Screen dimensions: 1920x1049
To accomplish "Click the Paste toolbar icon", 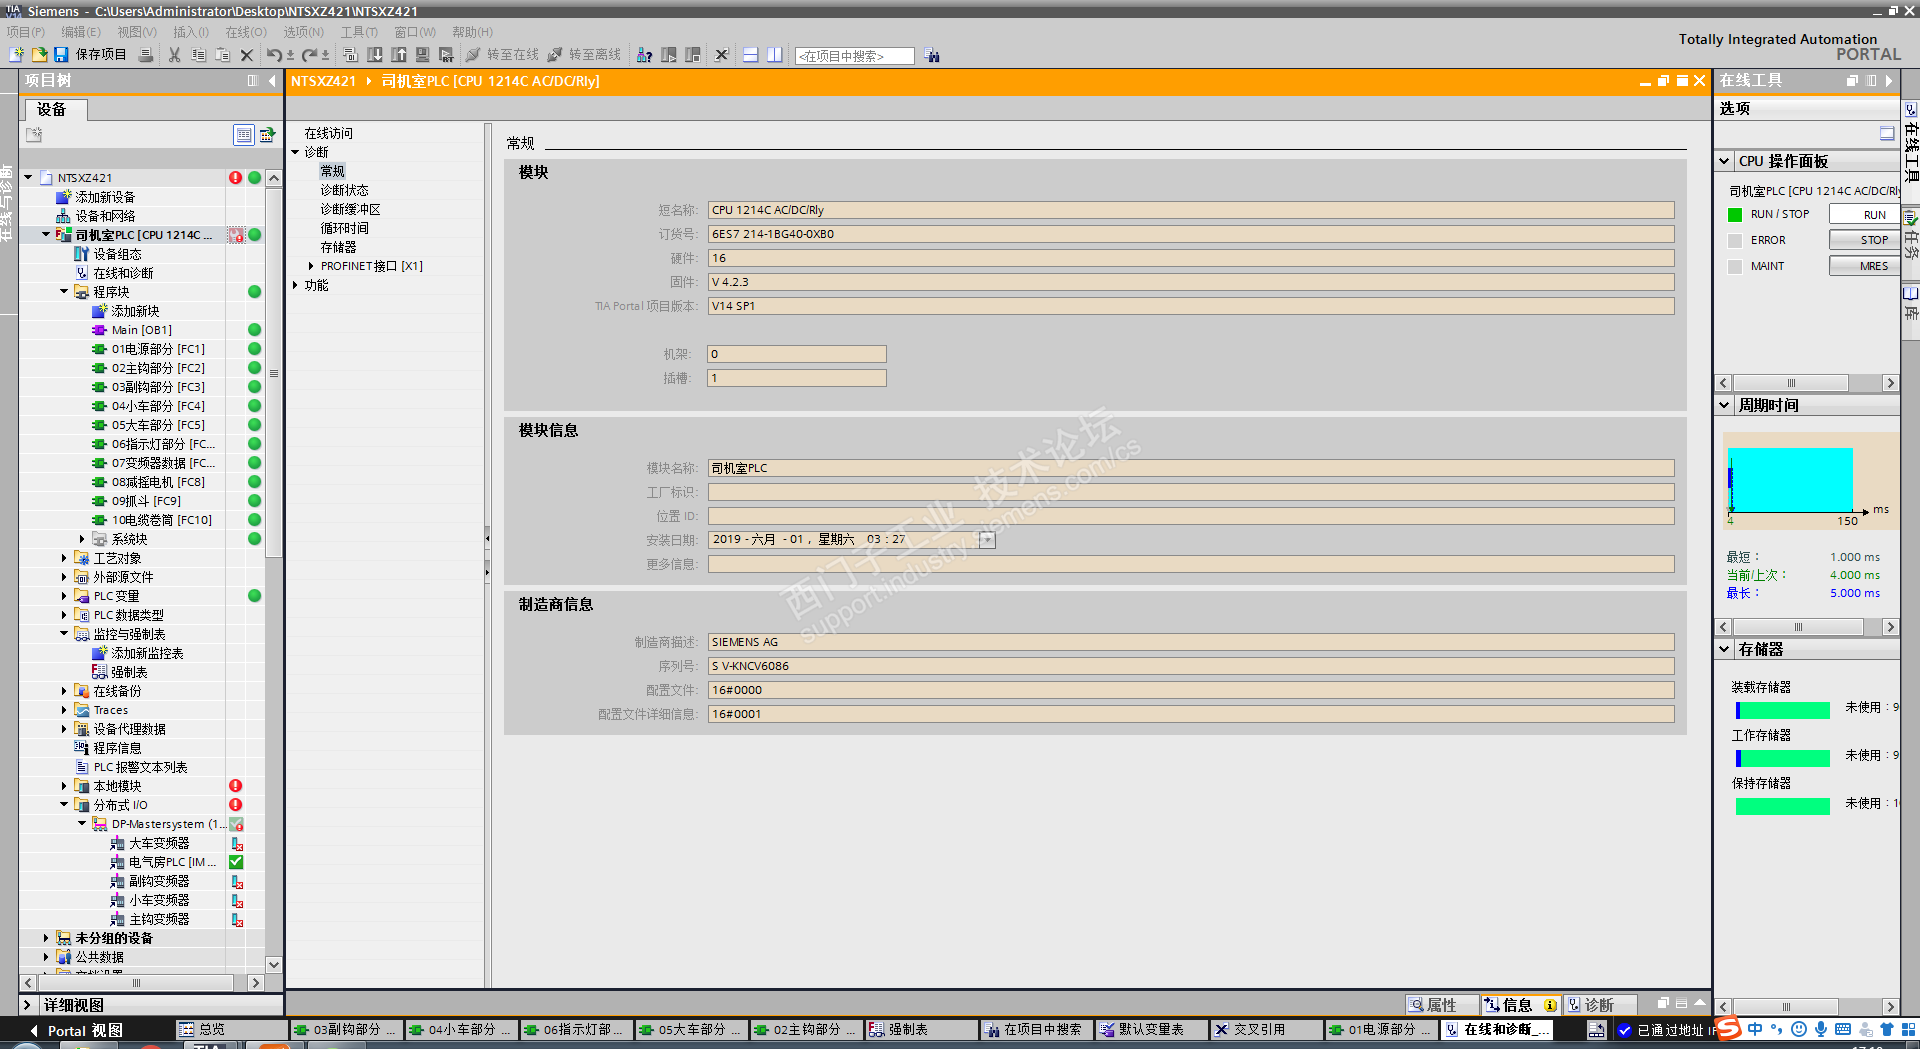I will point(223,55).
